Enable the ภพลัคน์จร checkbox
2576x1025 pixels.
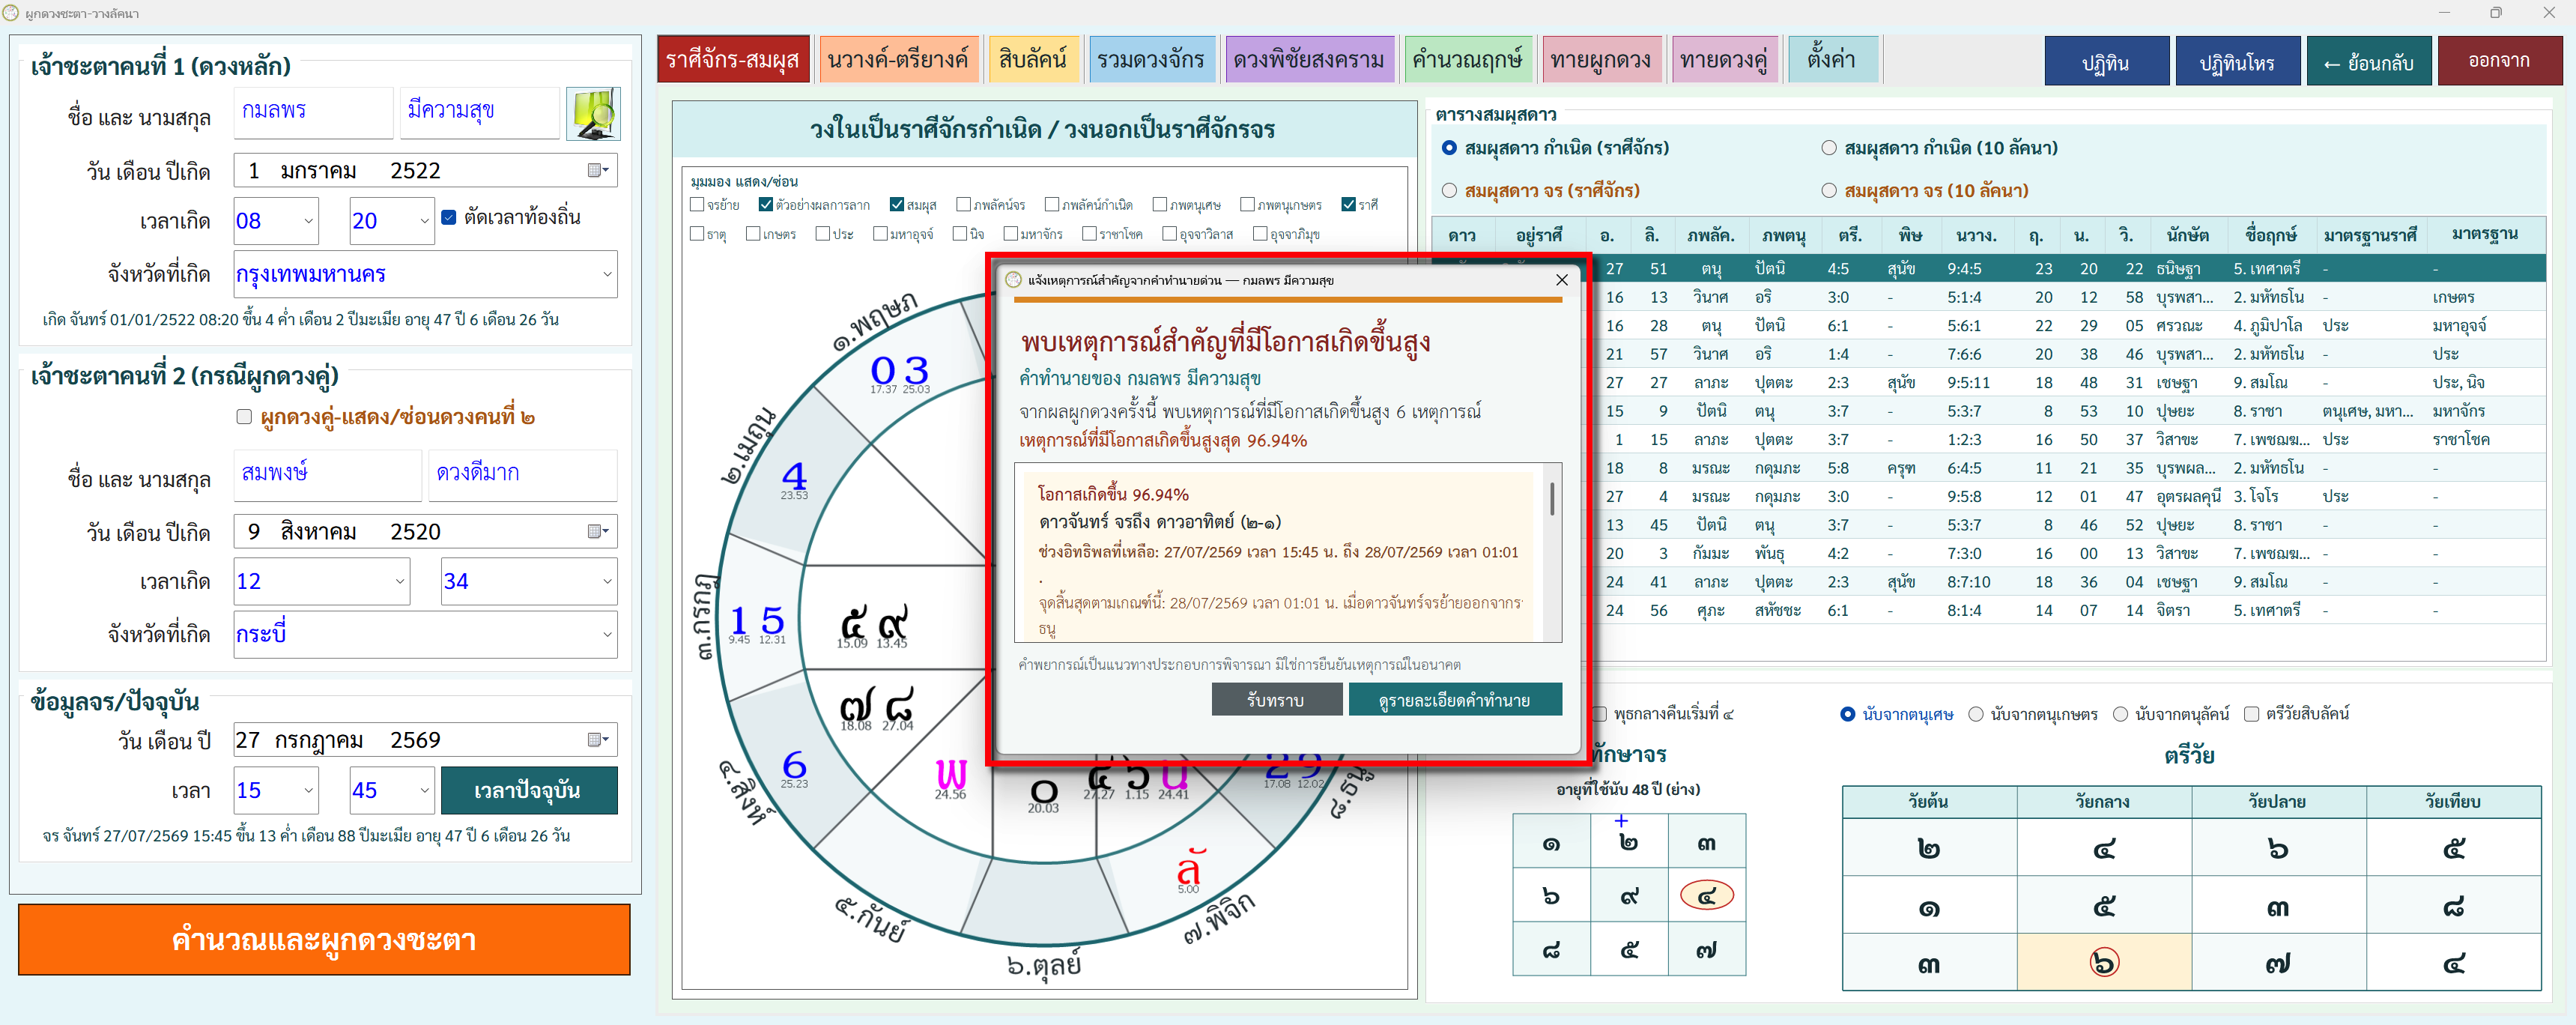click(x=964, y=205)
